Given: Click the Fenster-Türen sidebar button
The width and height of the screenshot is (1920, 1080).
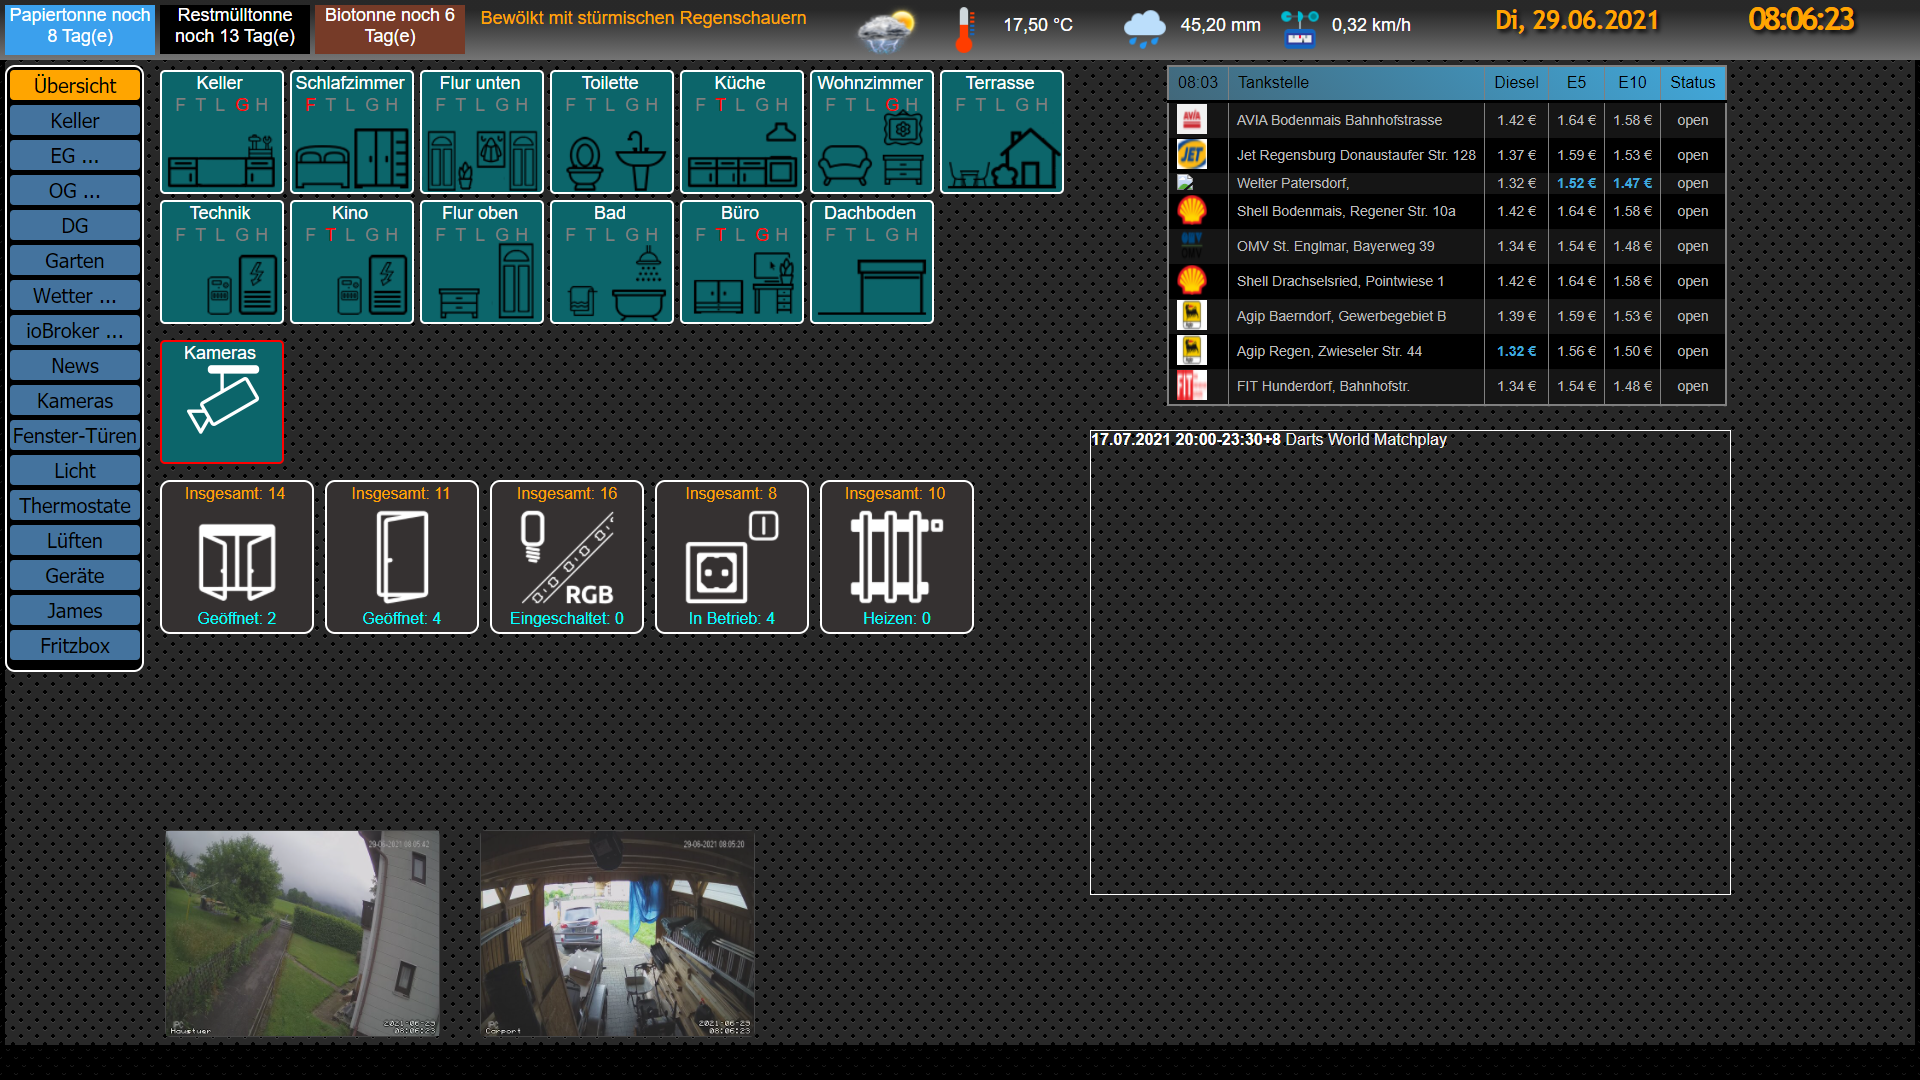Looking at the screenshot, I should 75,436.
